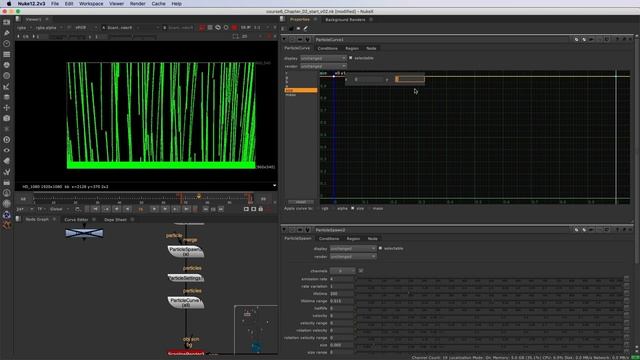Open the Draw nodes toolbar icon

7,33
